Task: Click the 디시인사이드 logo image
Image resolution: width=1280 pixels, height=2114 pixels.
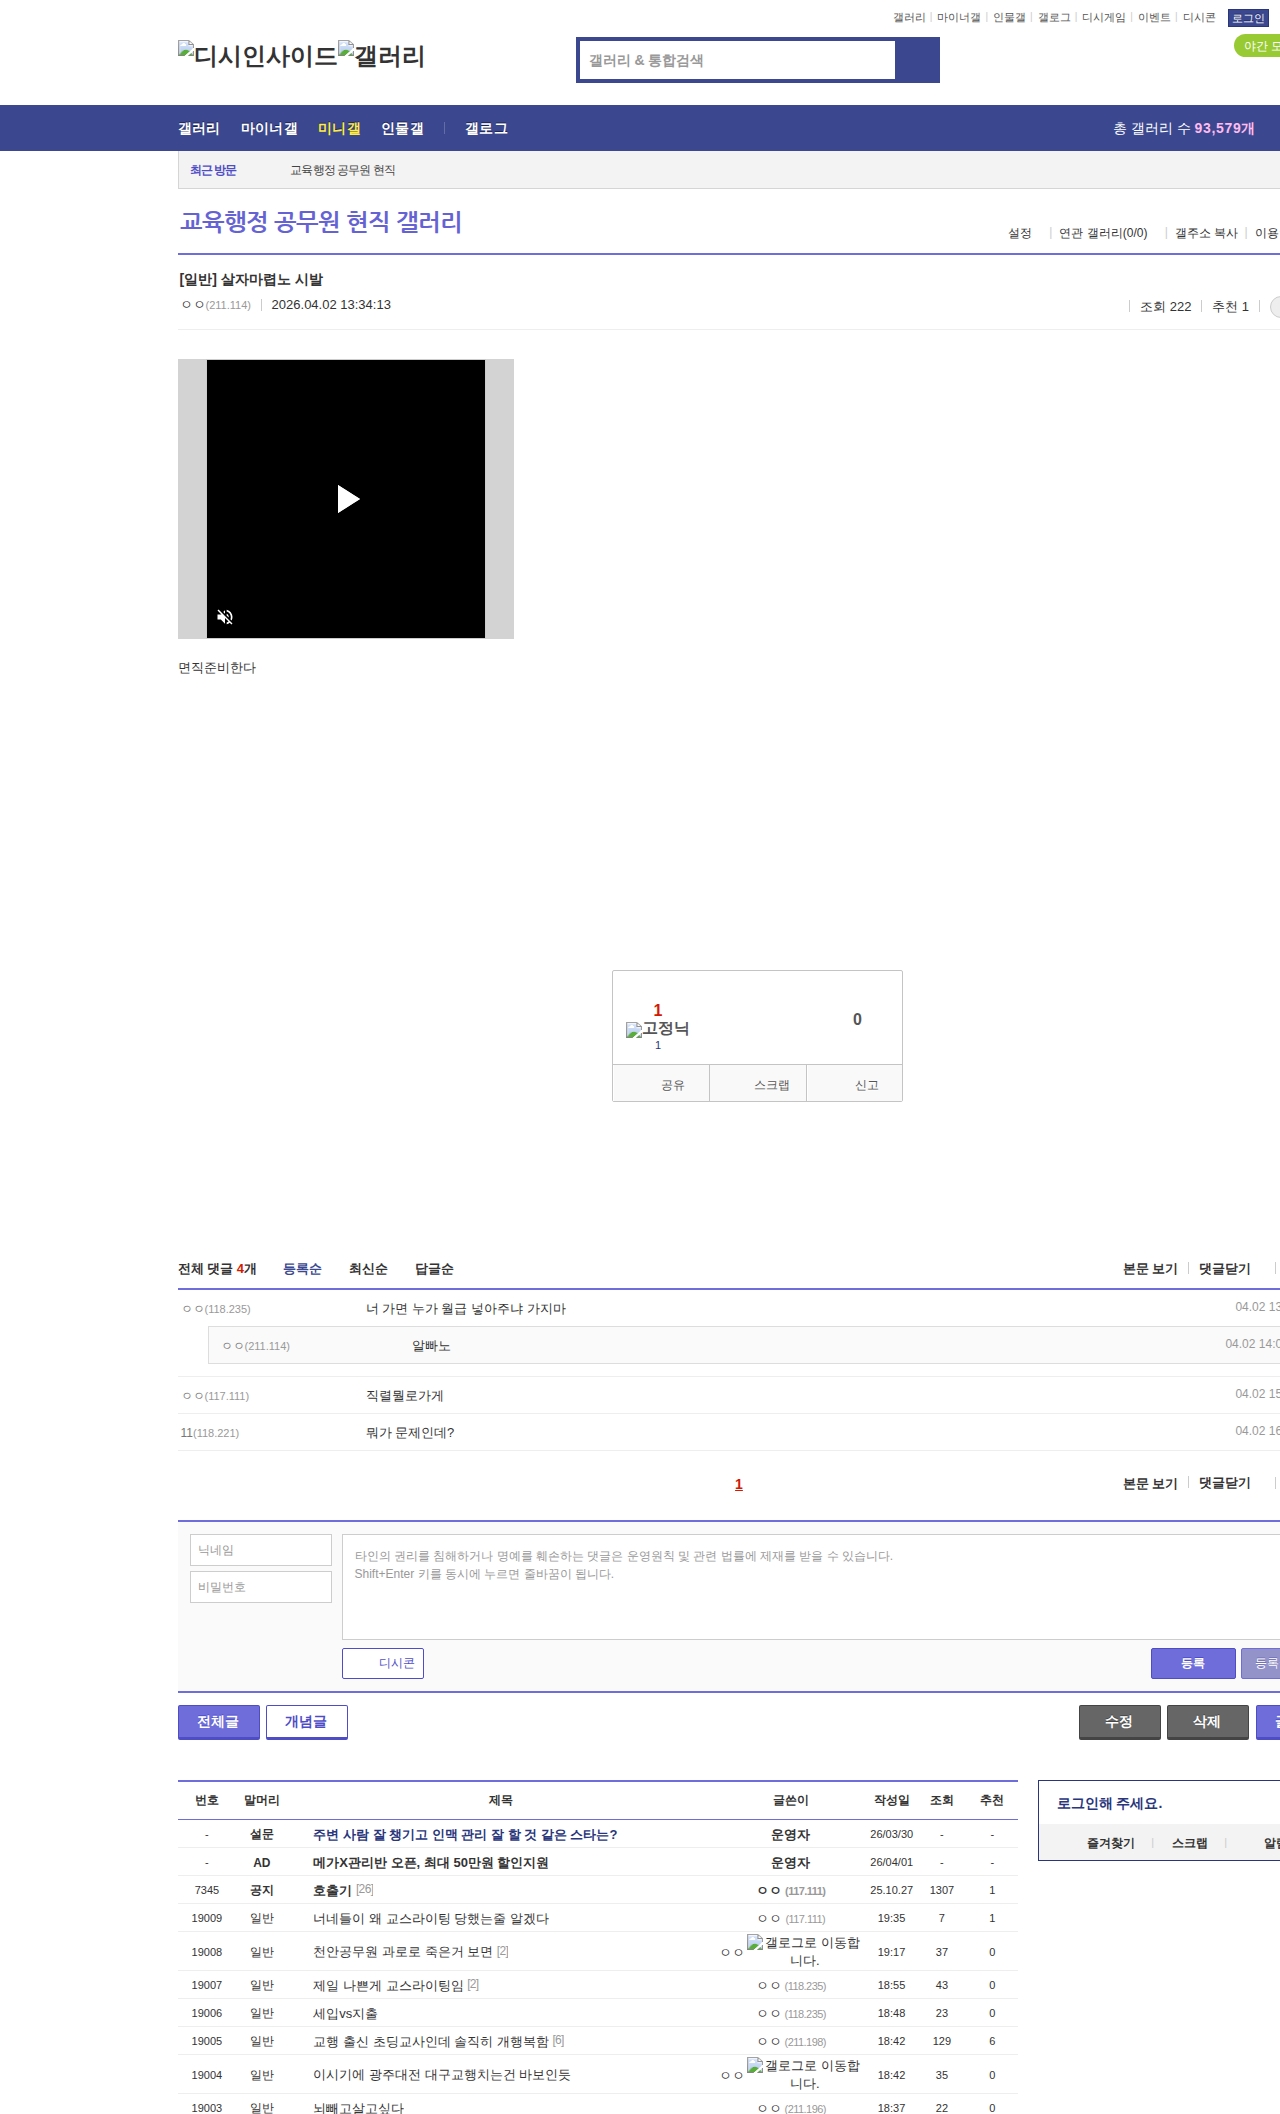Action: tap(257, 55)
